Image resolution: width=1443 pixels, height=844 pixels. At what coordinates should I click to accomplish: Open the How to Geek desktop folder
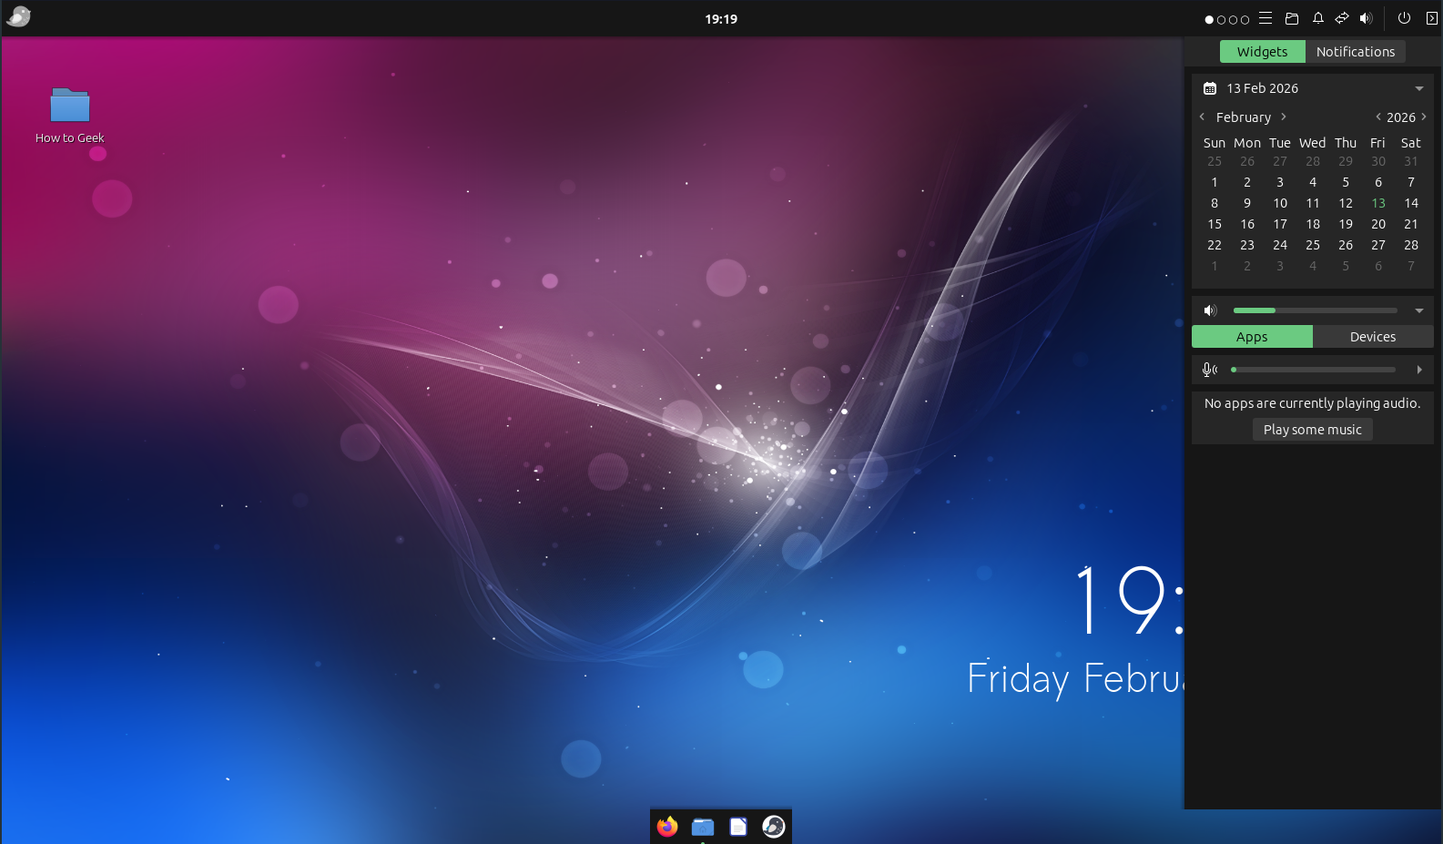click(x=69, y=115)
